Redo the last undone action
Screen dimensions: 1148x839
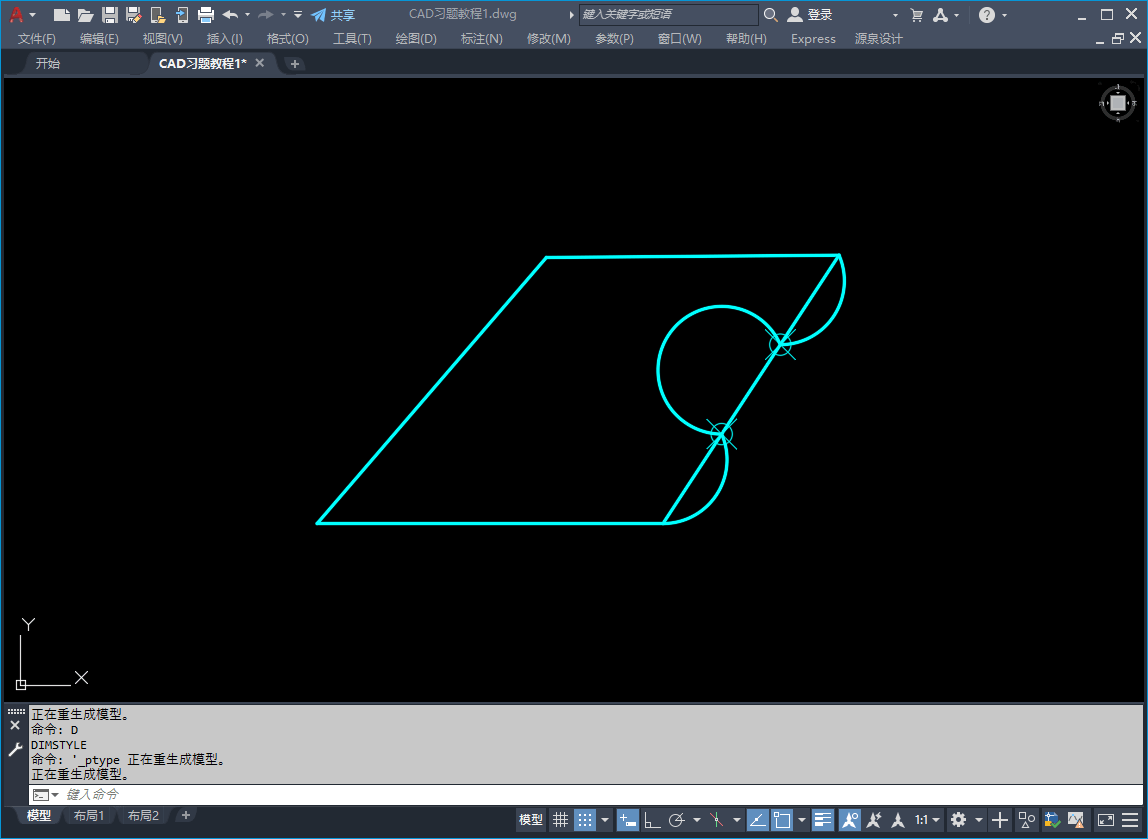[x=266, y=15]
